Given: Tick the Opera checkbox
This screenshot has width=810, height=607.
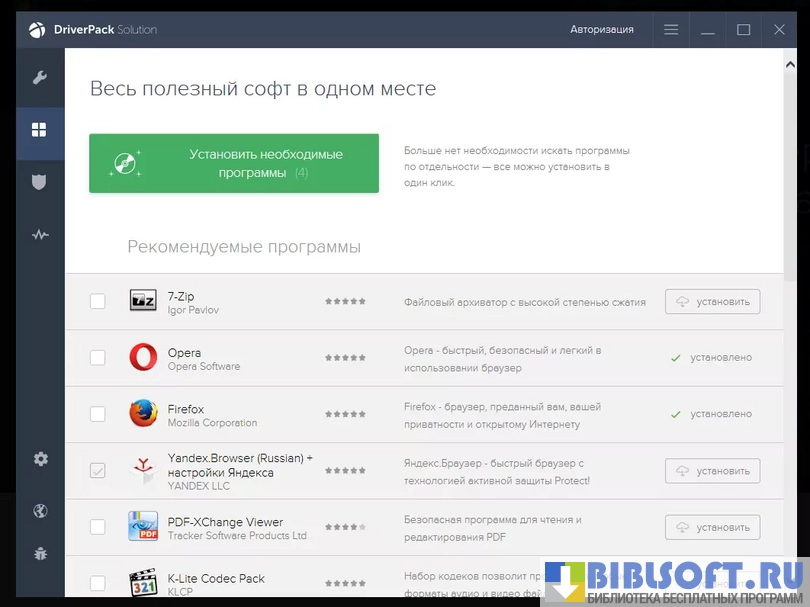Looking at the screenshot, I should (x=98, y=357).
